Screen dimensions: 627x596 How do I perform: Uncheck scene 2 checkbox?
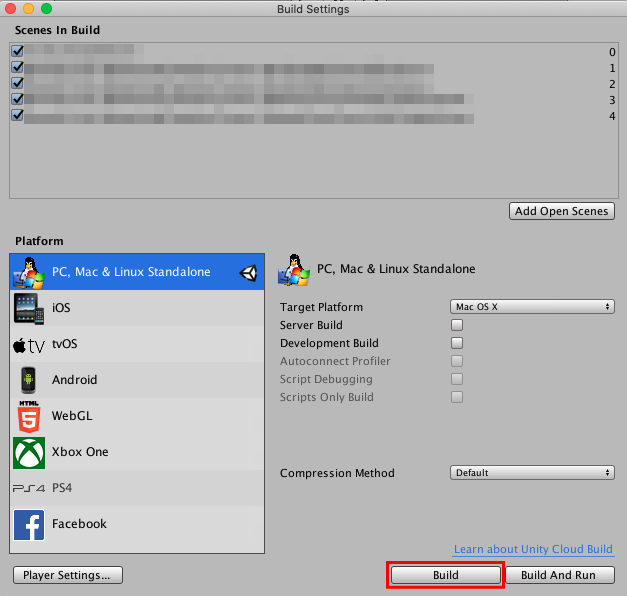tap(18, 83)
